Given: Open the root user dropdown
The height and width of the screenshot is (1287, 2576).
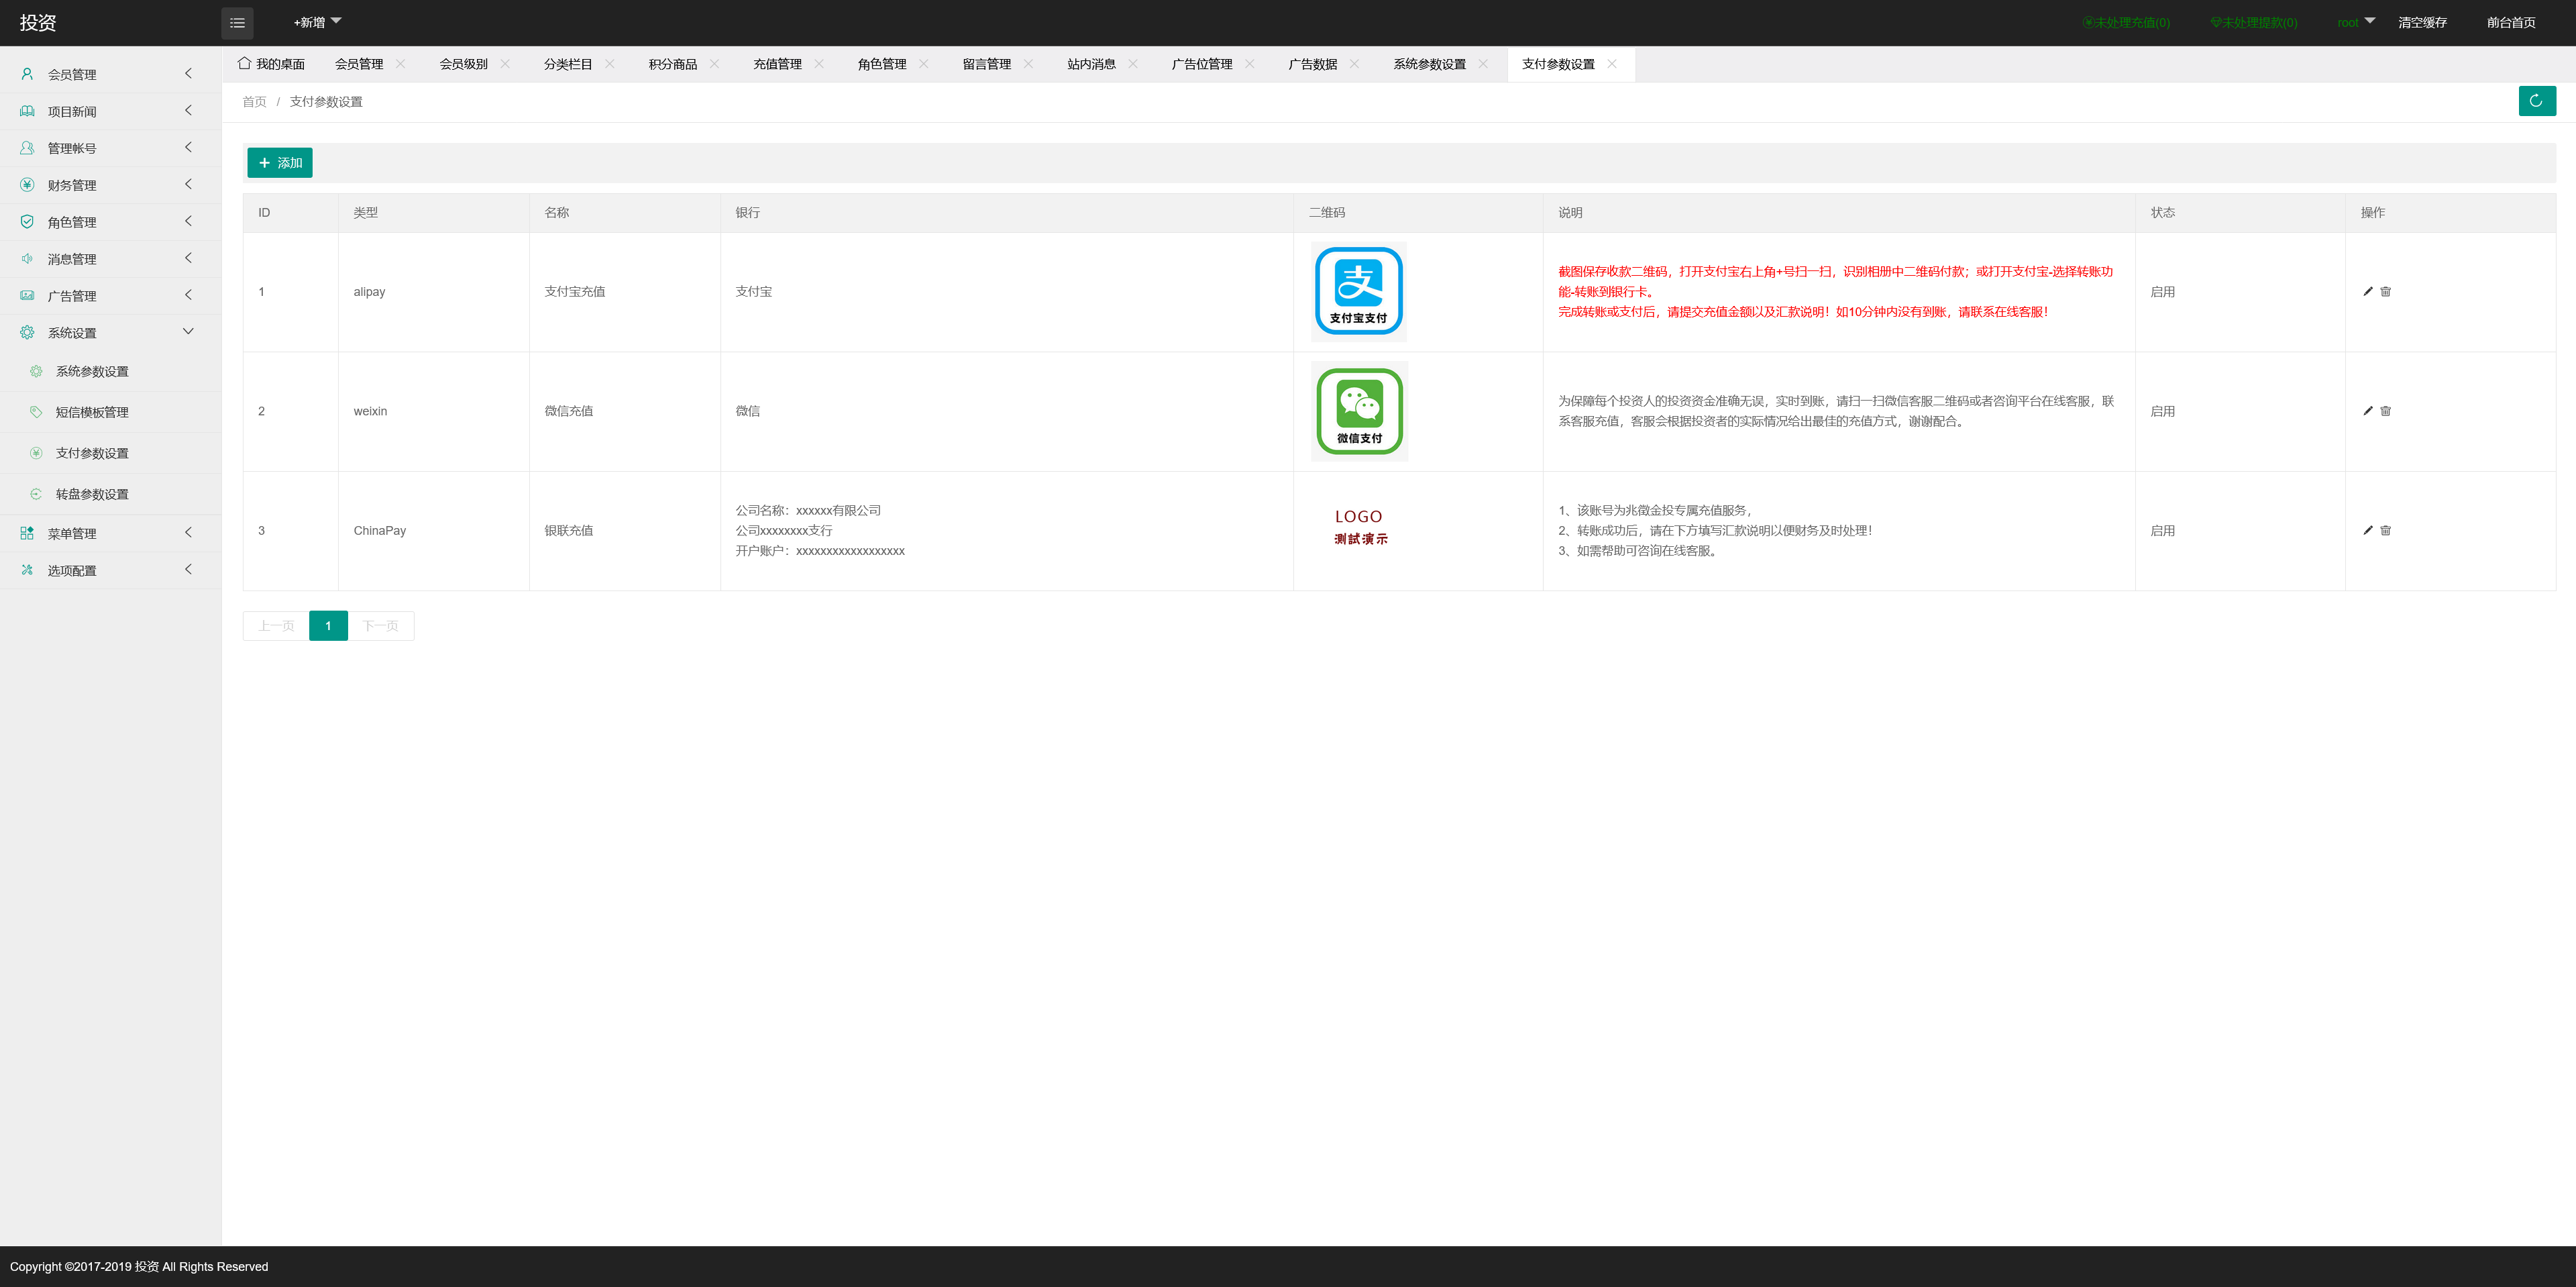Looking at the screenshot, I should pyautogui.click(x=2355, y=22).
